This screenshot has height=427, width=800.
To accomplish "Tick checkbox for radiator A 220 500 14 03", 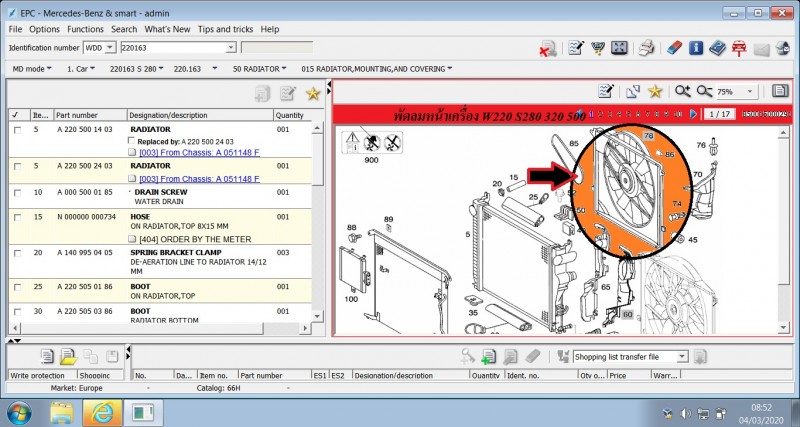I will 17,130.
